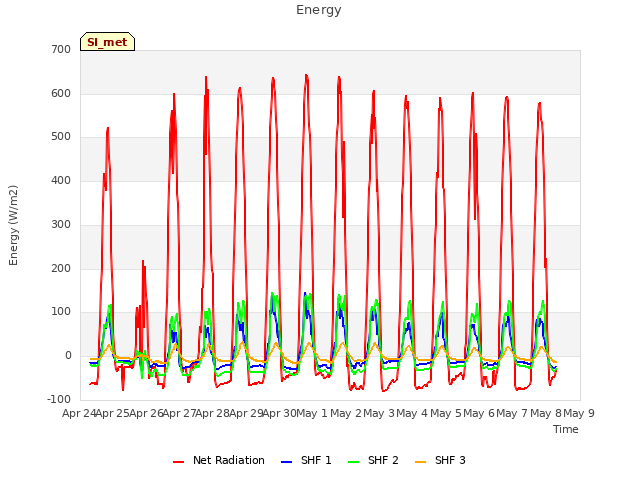Click the Time x-axis label
Image resolution: width=640 pixels, height=480 pixels.
(x=565, y=429)
